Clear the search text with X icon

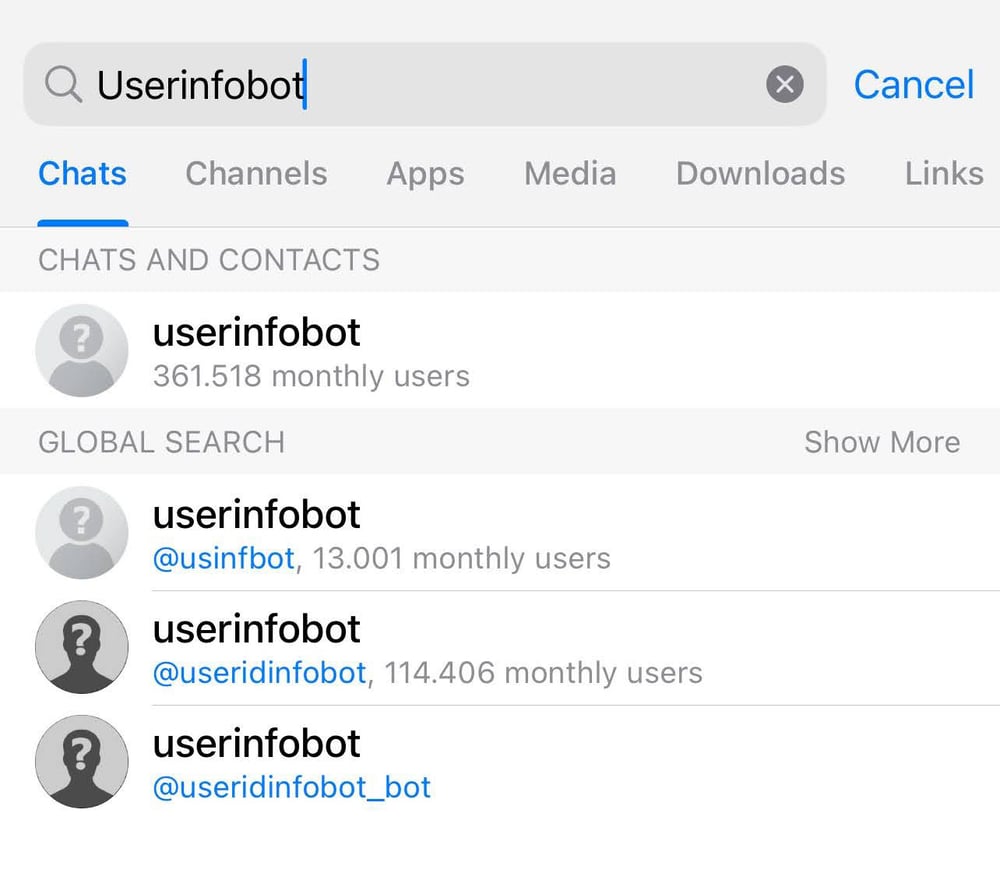[x=784, y=84]
